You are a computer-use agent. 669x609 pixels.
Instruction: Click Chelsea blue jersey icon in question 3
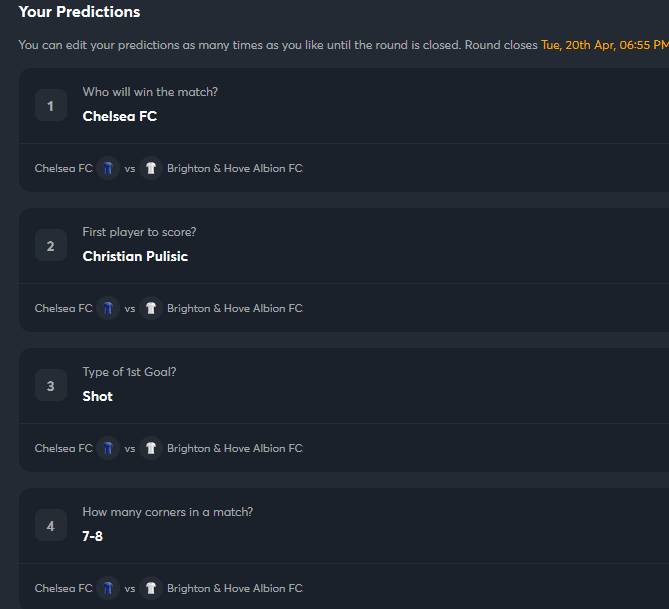108,448
